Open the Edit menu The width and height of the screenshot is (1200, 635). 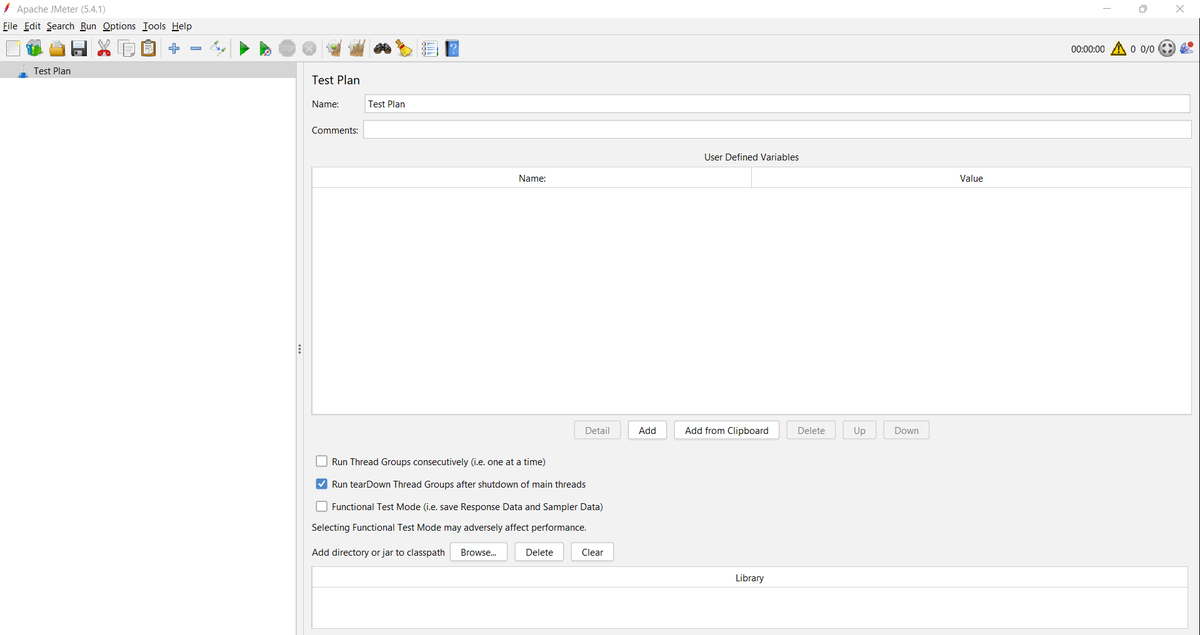point(32,26)
